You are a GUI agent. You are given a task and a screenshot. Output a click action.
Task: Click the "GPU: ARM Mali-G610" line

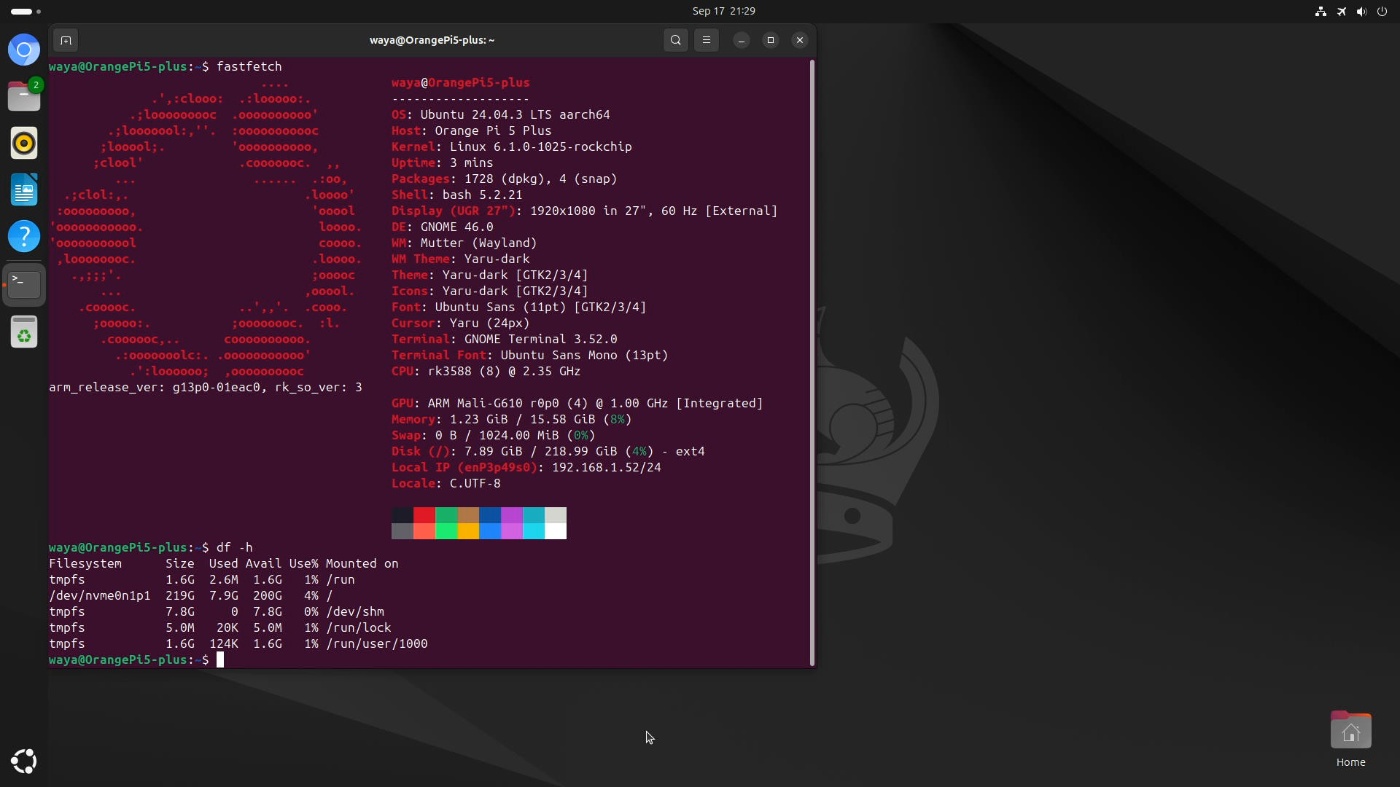click(577, 403)
